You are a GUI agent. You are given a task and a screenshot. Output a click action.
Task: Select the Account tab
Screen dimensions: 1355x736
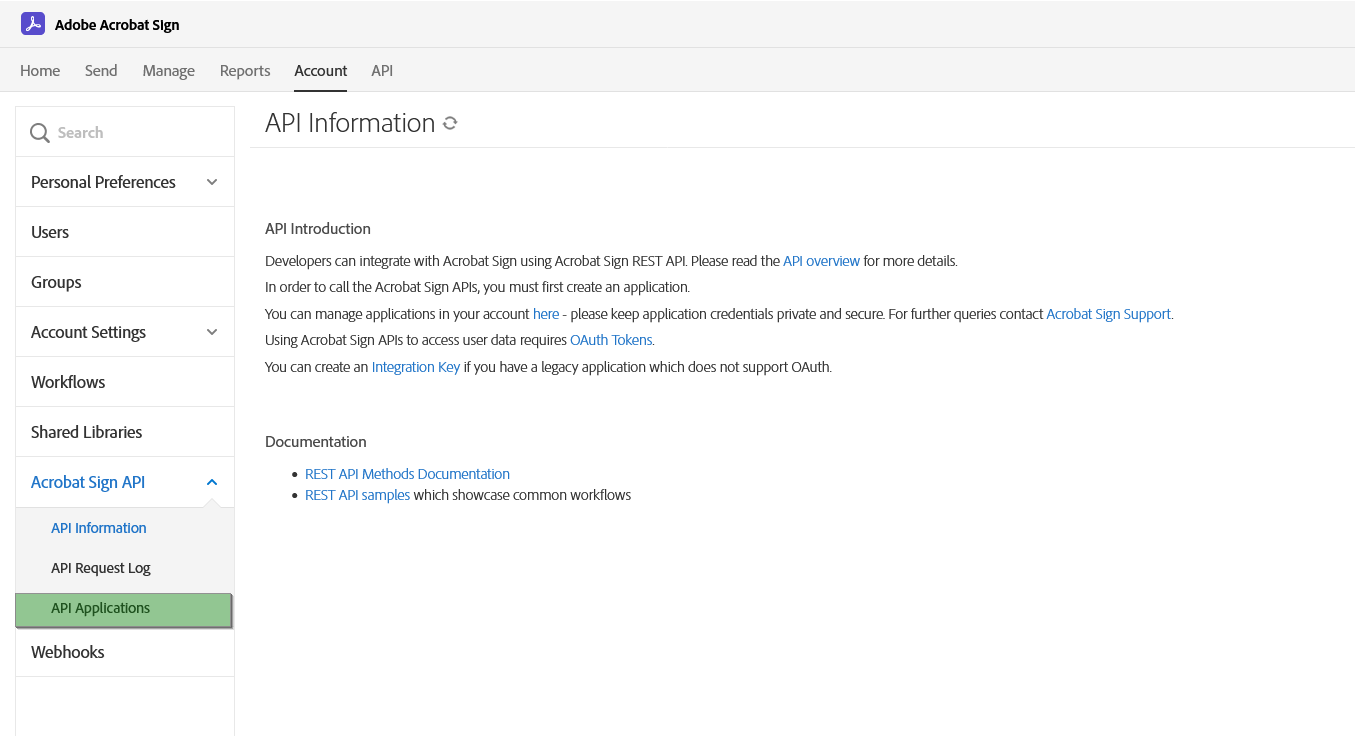point(321,71)
